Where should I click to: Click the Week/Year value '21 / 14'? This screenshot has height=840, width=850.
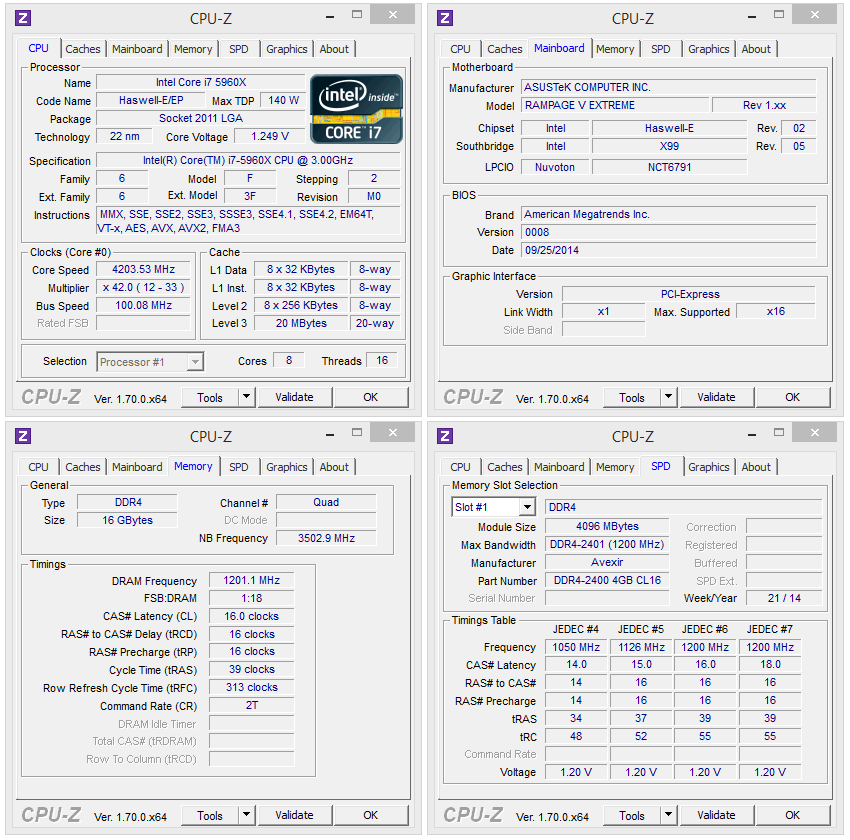(784, 598)
